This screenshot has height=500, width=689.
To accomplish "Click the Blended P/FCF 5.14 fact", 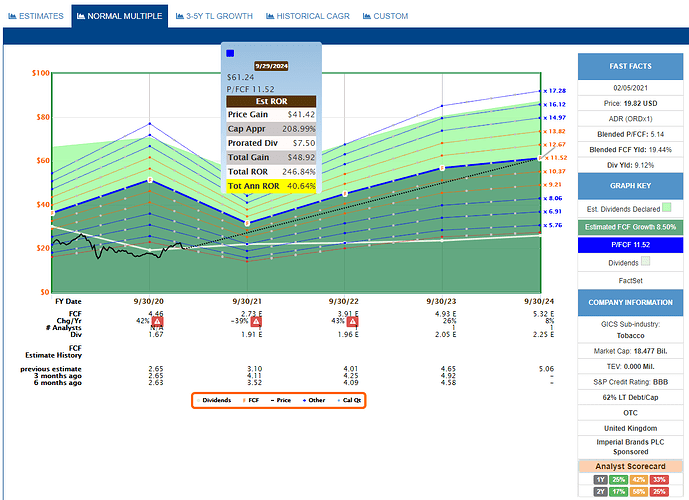I will click(630, 134).
